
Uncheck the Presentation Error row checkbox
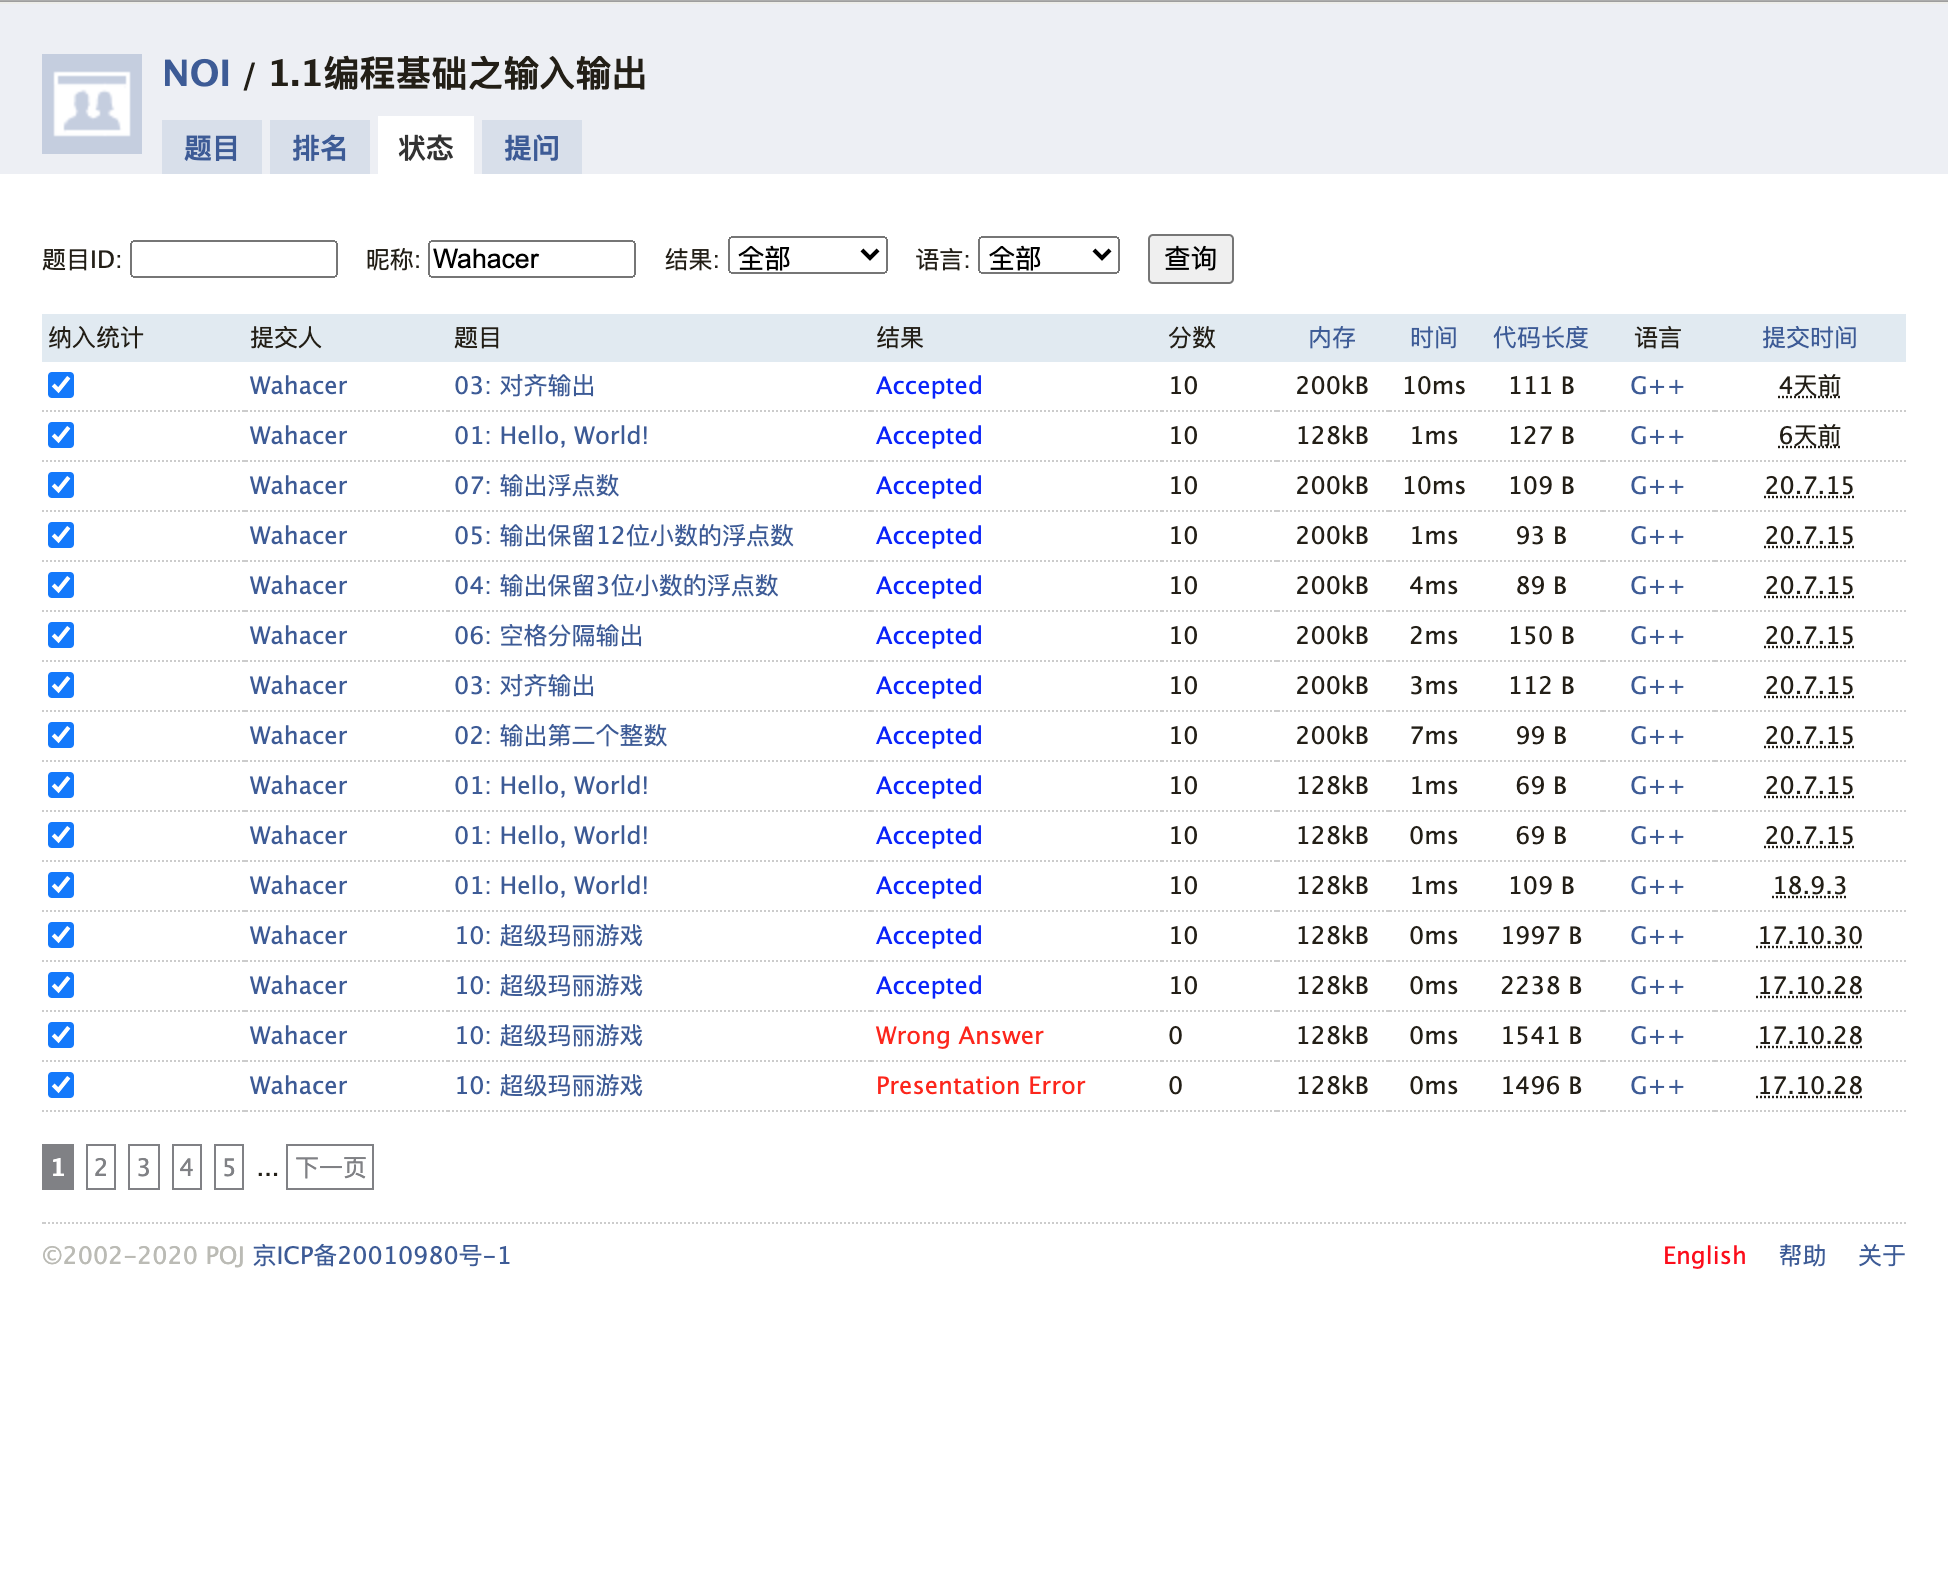click(x=61, y=1085)
